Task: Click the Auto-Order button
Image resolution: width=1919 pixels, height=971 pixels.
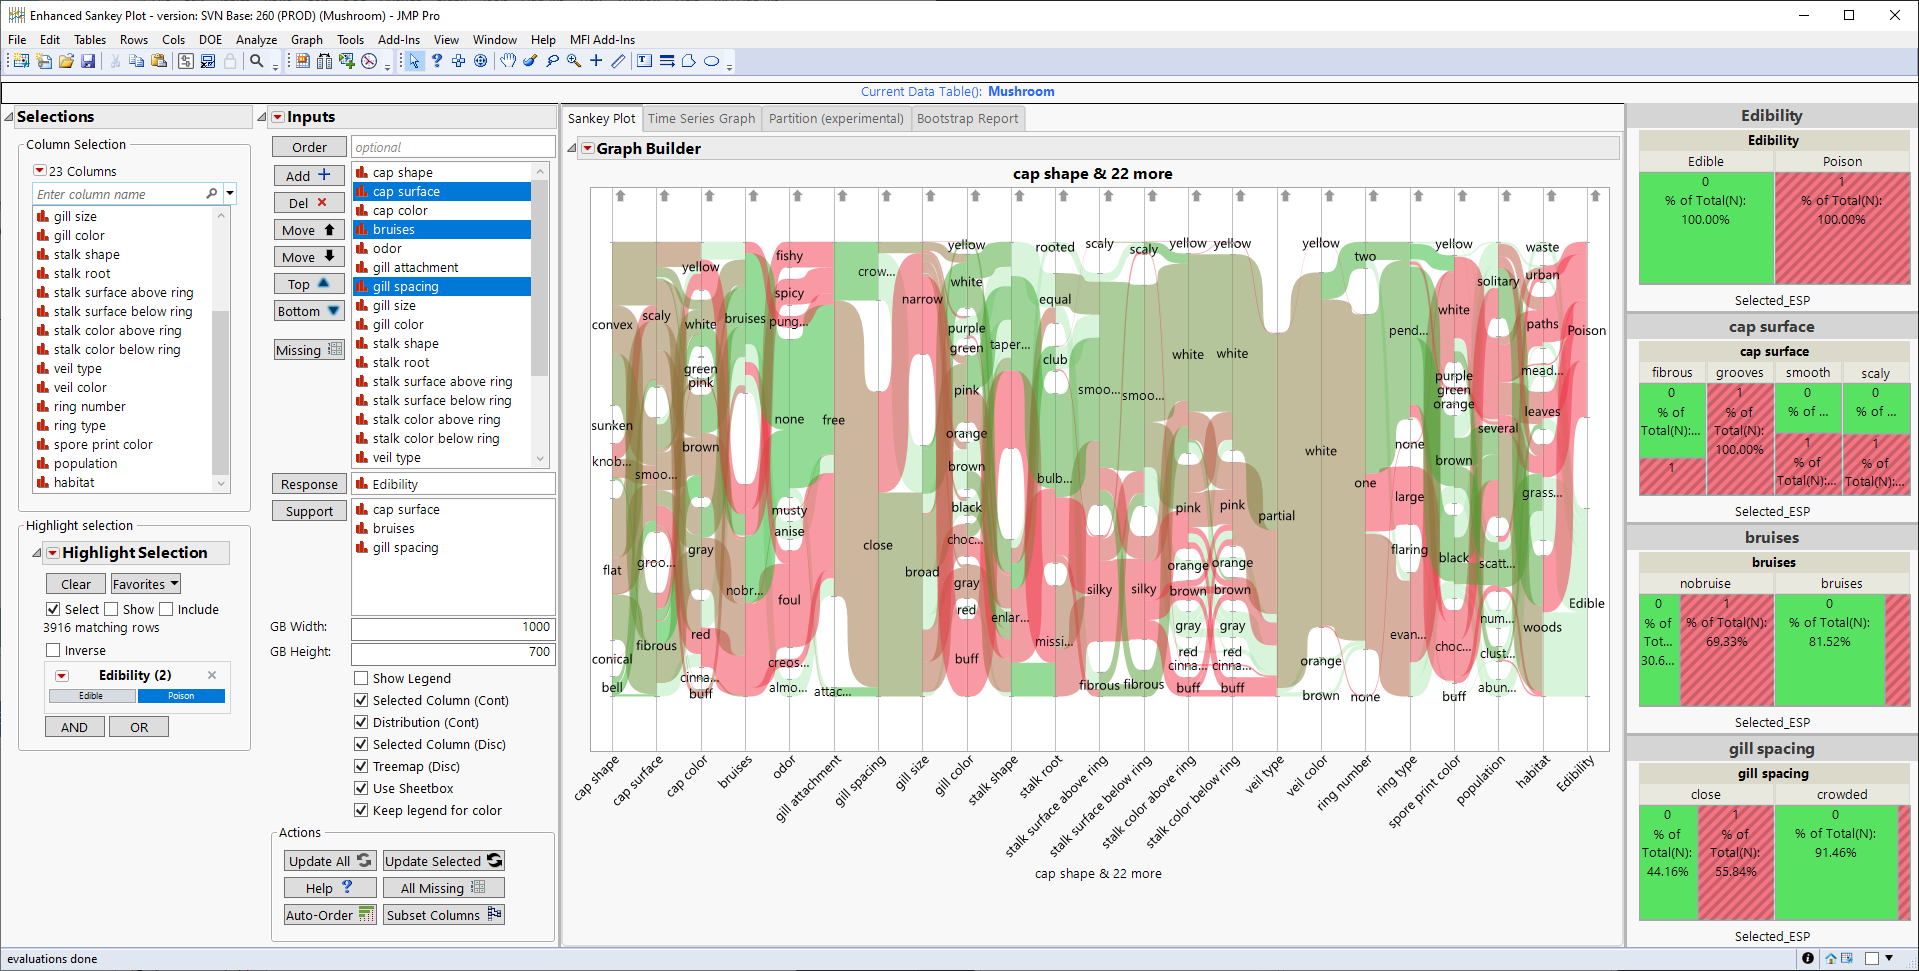Action: 329,914
